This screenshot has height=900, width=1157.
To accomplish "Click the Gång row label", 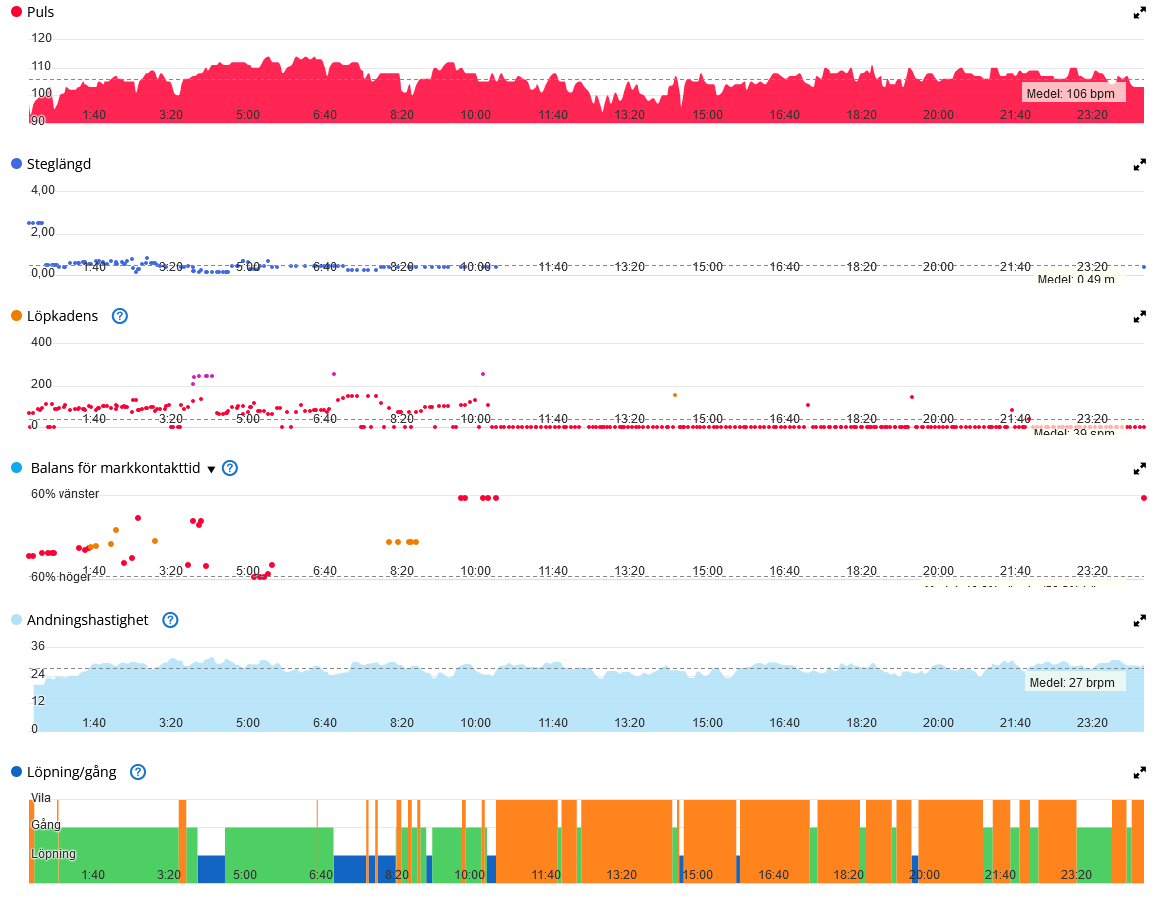I will (46, 825).
